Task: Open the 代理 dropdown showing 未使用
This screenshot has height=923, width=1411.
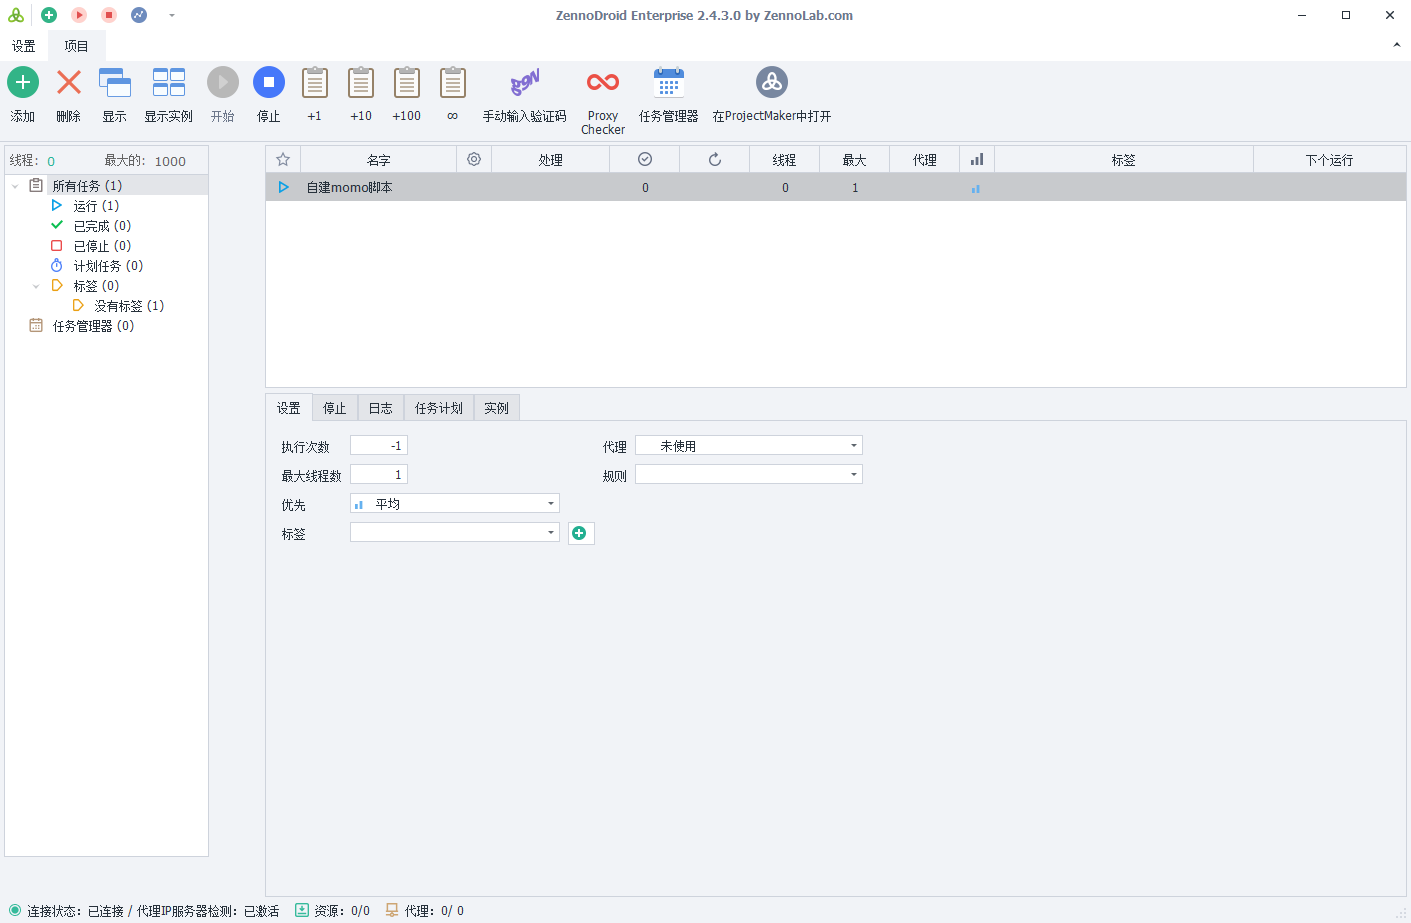Action: tap(749, 446)
